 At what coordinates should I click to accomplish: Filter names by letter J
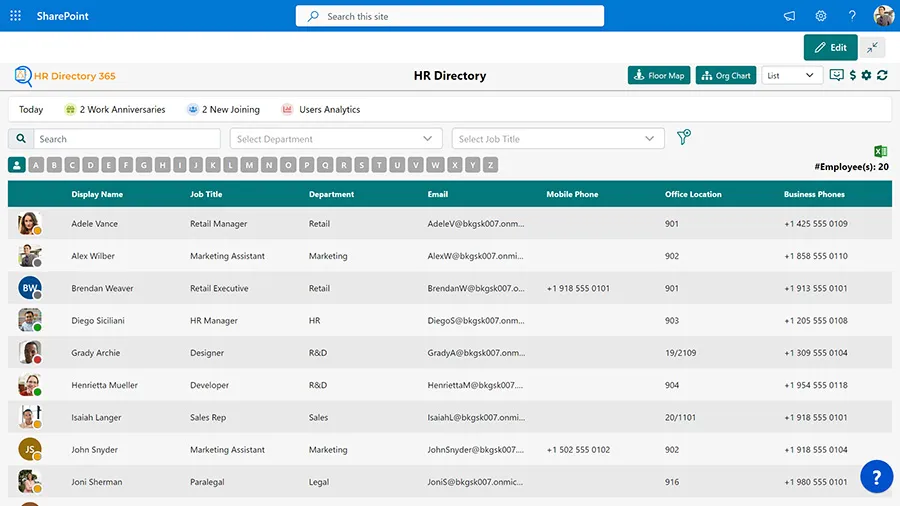coord(196,165)
